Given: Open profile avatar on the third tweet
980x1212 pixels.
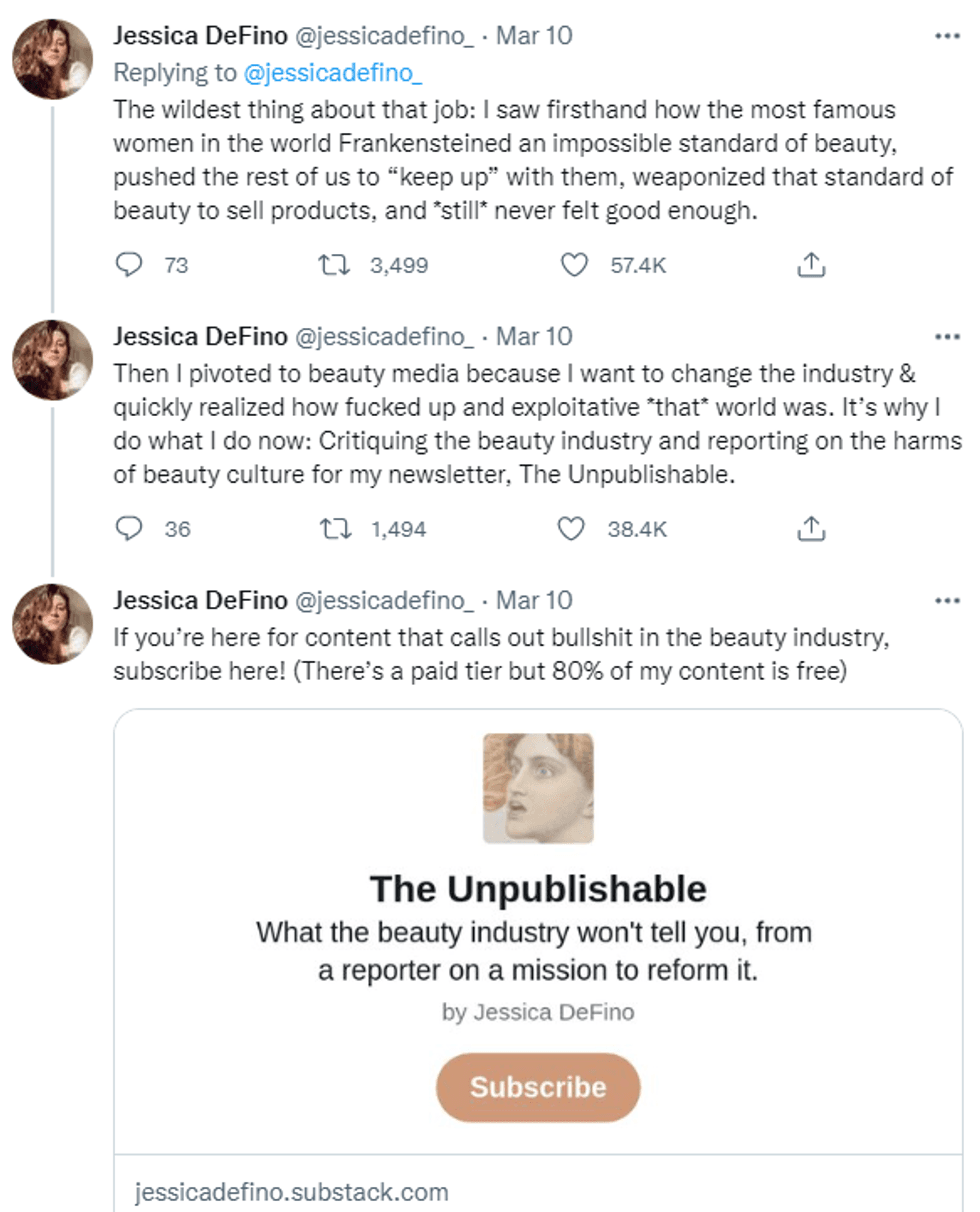Looking at the screenshot, I should click(x=52, y=623).
